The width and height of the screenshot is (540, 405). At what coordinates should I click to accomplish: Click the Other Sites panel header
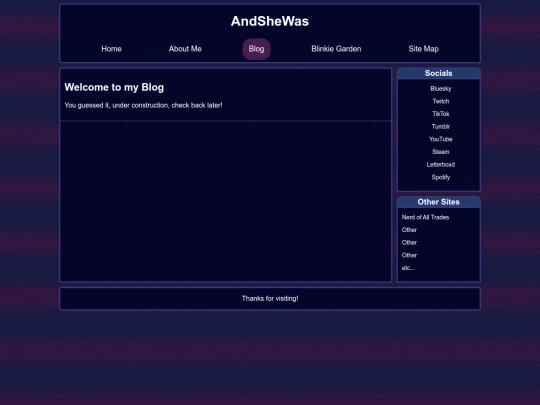coord(438,202)
